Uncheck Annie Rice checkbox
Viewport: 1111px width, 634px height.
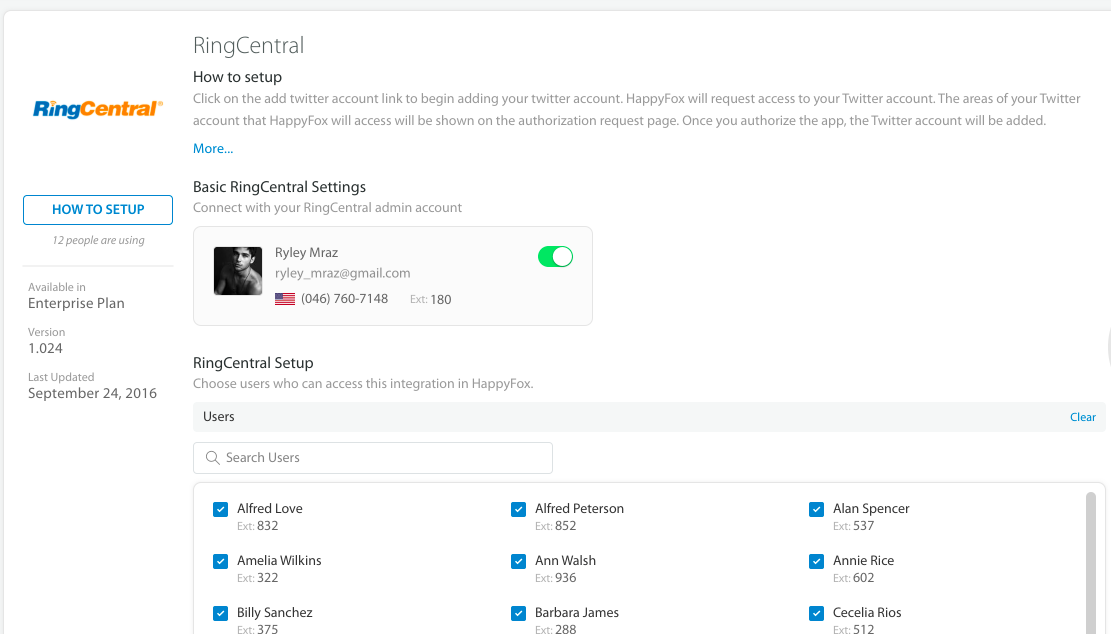tap(816, 561)
